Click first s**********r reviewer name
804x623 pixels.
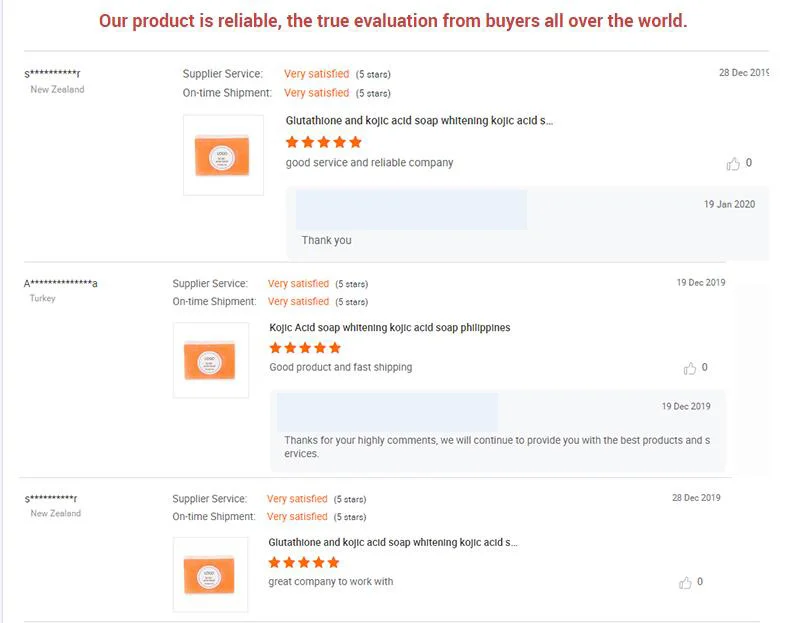(x=52, y=74)
